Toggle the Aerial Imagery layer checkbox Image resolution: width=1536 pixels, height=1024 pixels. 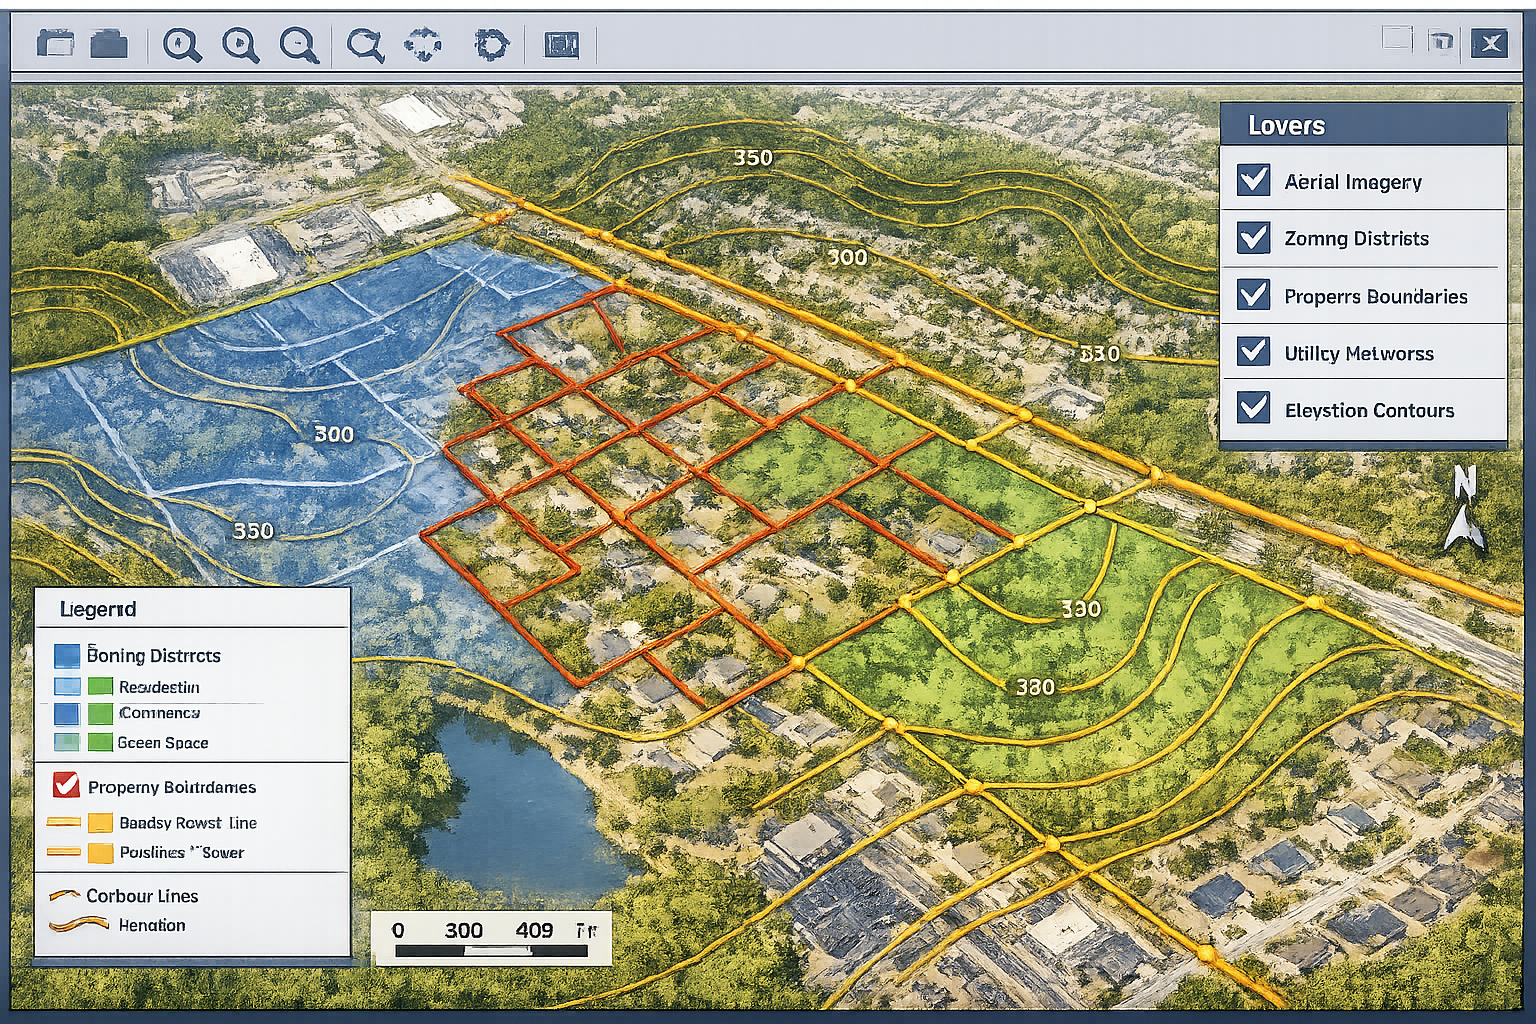click(1251, 181)
